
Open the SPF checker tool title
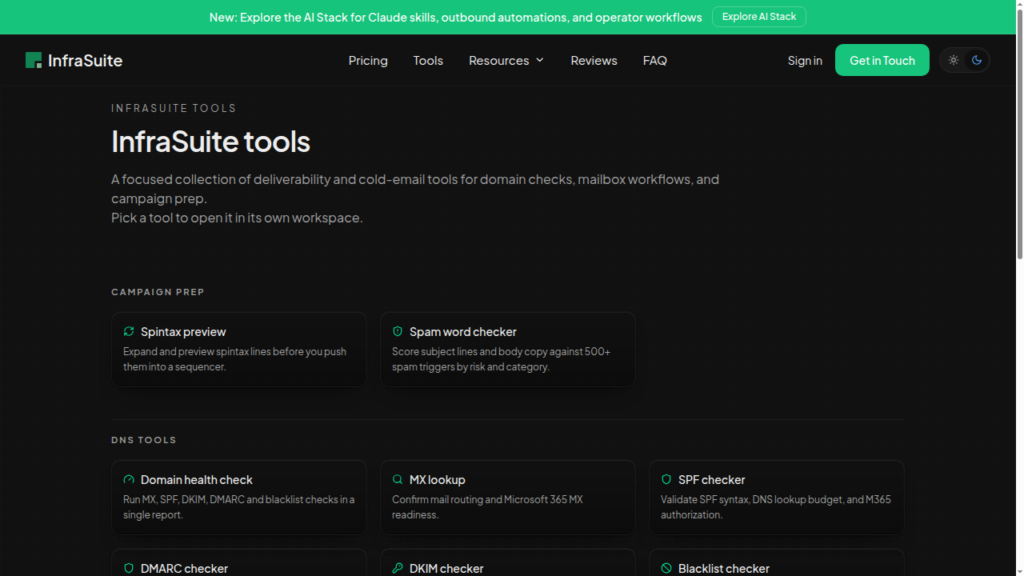click(x=711, y=479)
